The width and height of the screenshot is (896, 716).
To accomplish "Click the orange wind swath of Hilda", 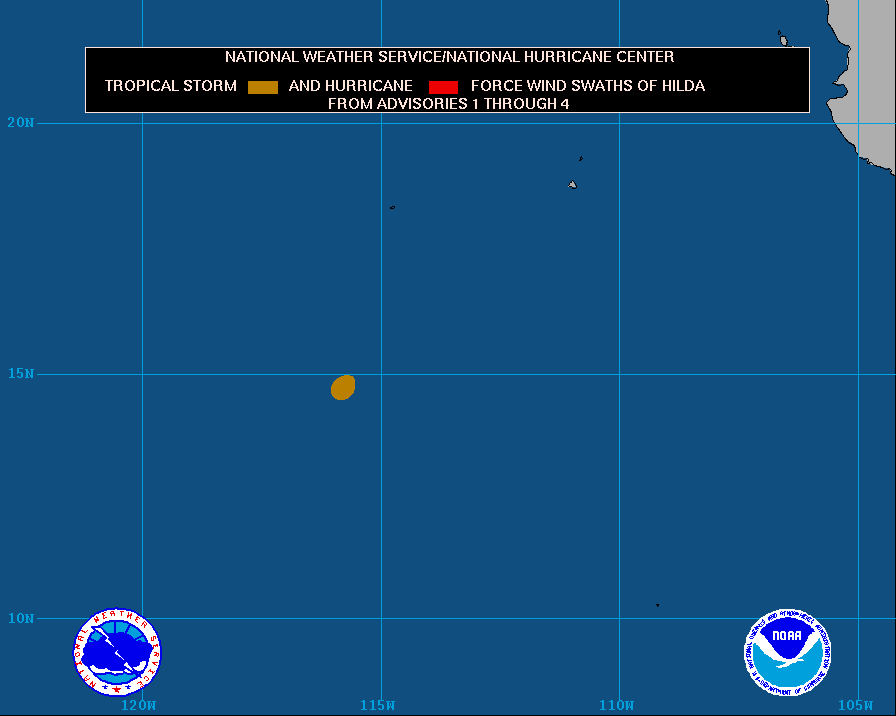I will pos(343,387).
